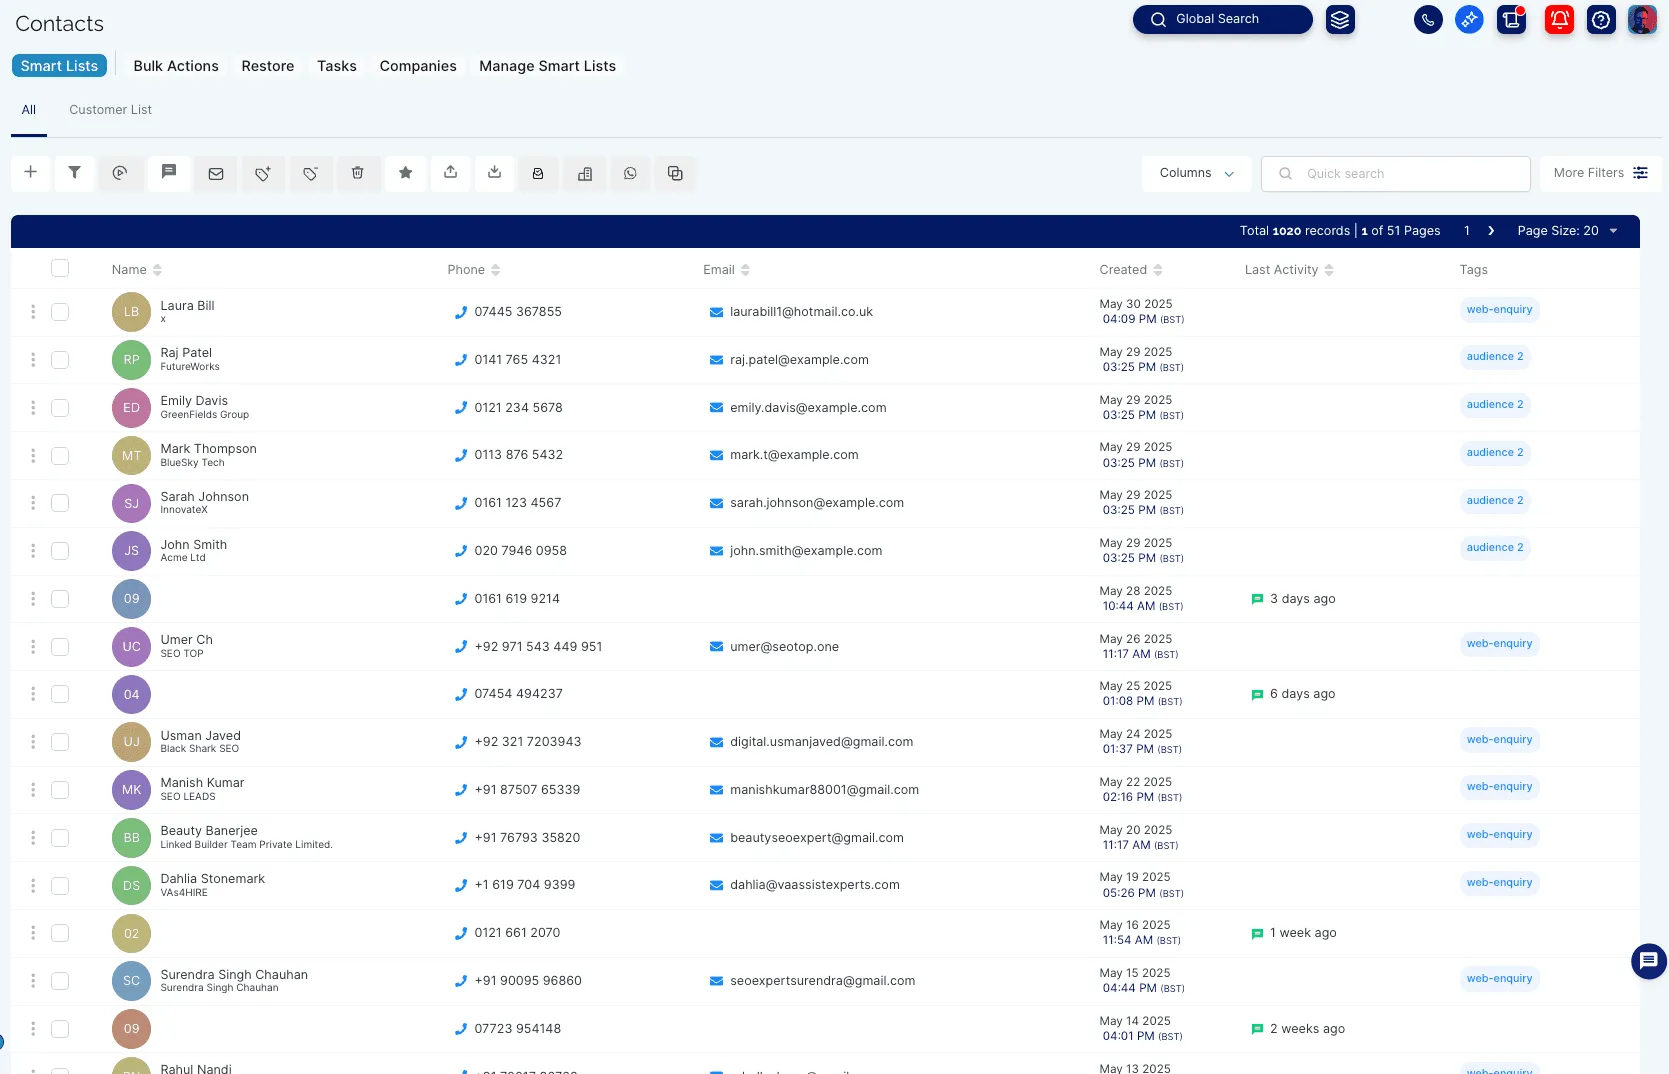Select the Delete contacts trash icon

point(357,173)
